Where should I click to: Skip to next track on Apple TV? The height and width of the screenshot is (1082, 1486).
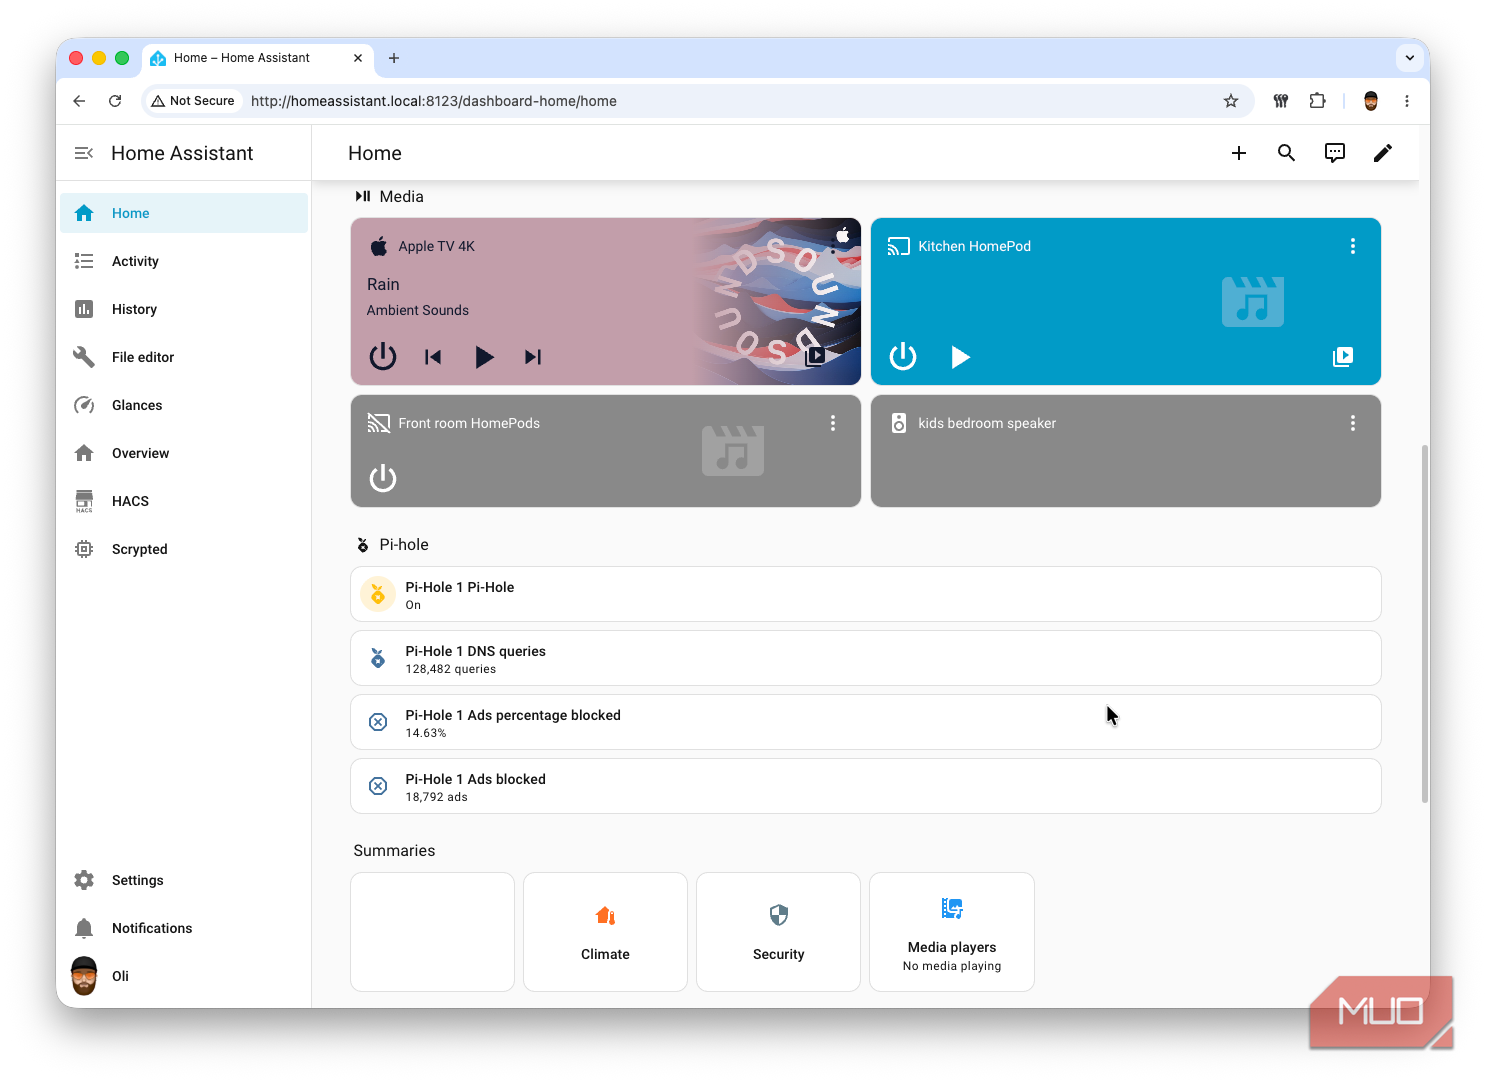[x=533, y=357]
